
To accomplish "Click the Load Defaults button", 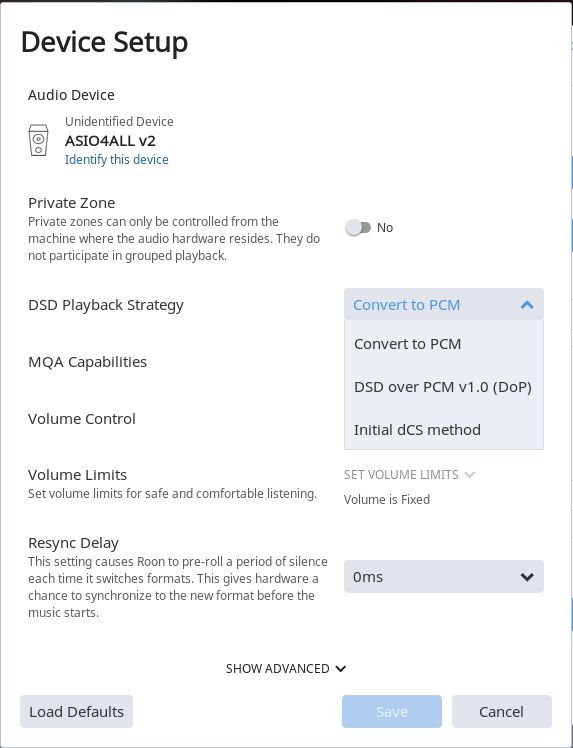I will (x=76, y=712).
